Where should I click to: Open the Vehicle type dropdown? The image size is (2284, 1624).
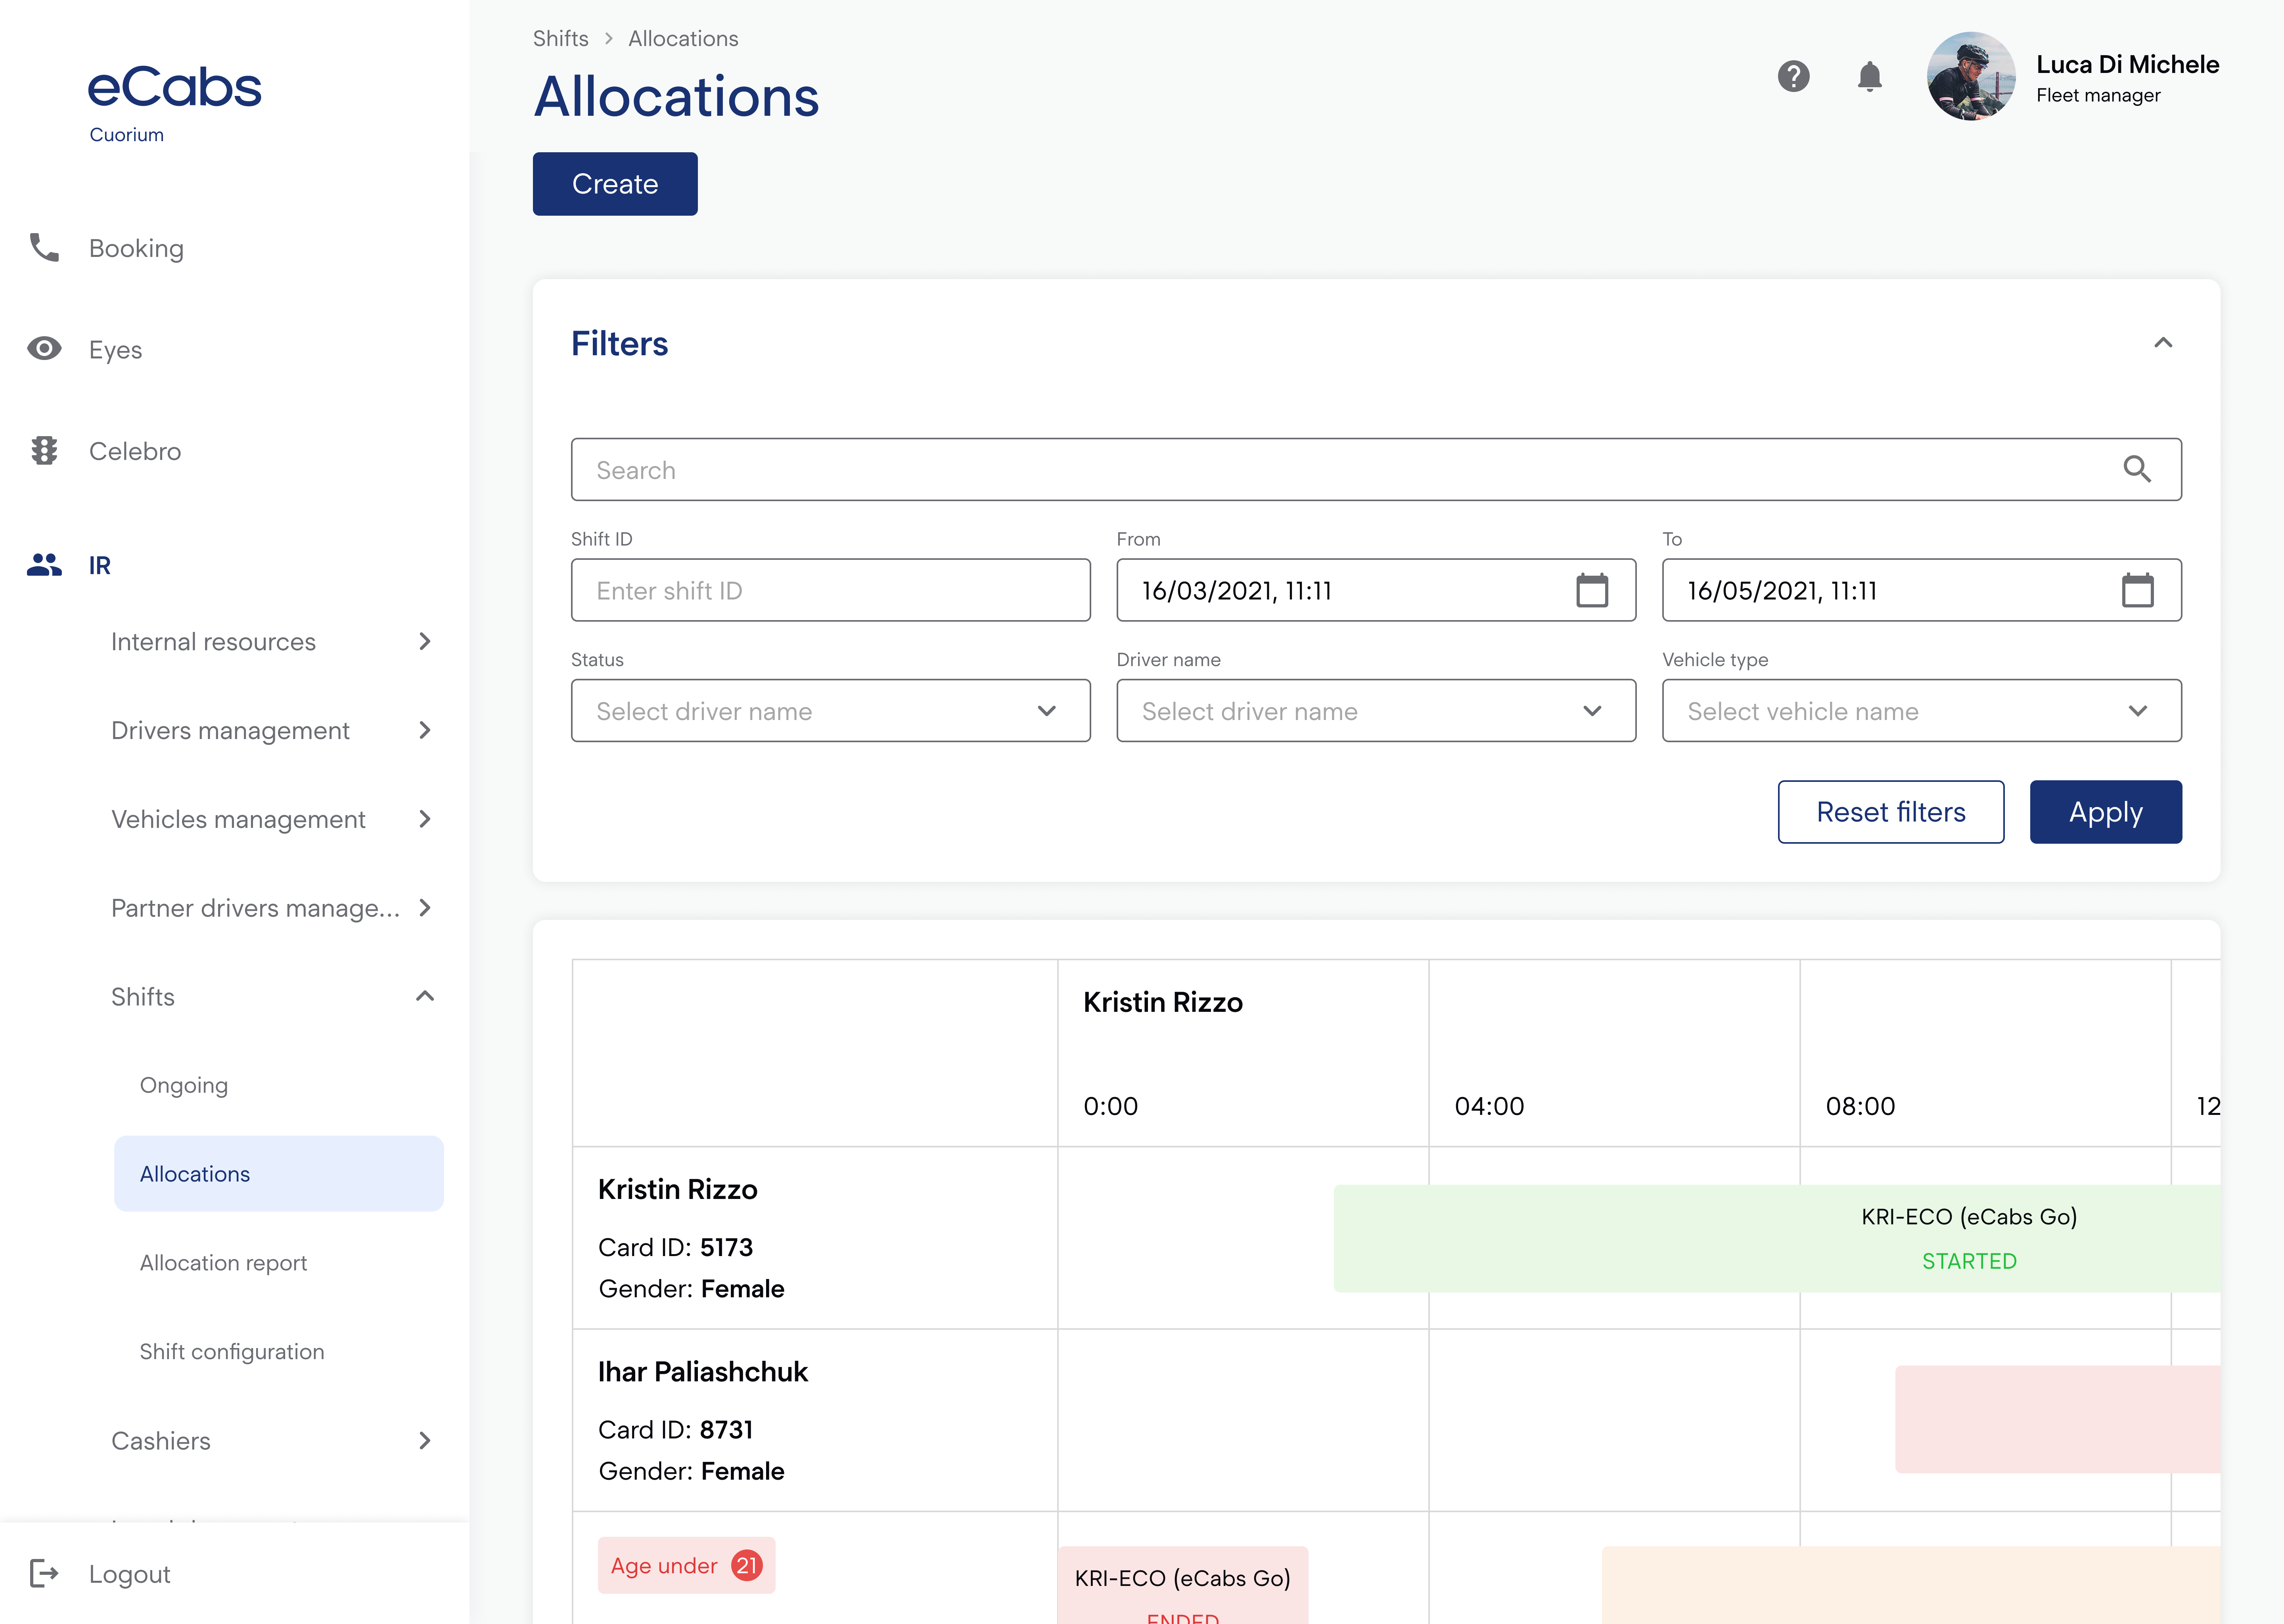pyautogui.click(x=1921, y=711)
